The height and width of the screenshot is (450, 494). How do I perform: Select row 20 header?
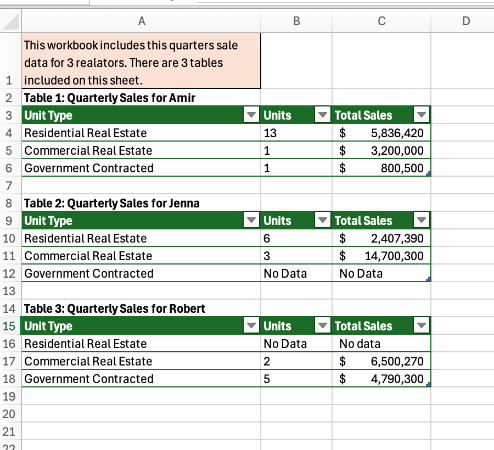coord(11,414)
